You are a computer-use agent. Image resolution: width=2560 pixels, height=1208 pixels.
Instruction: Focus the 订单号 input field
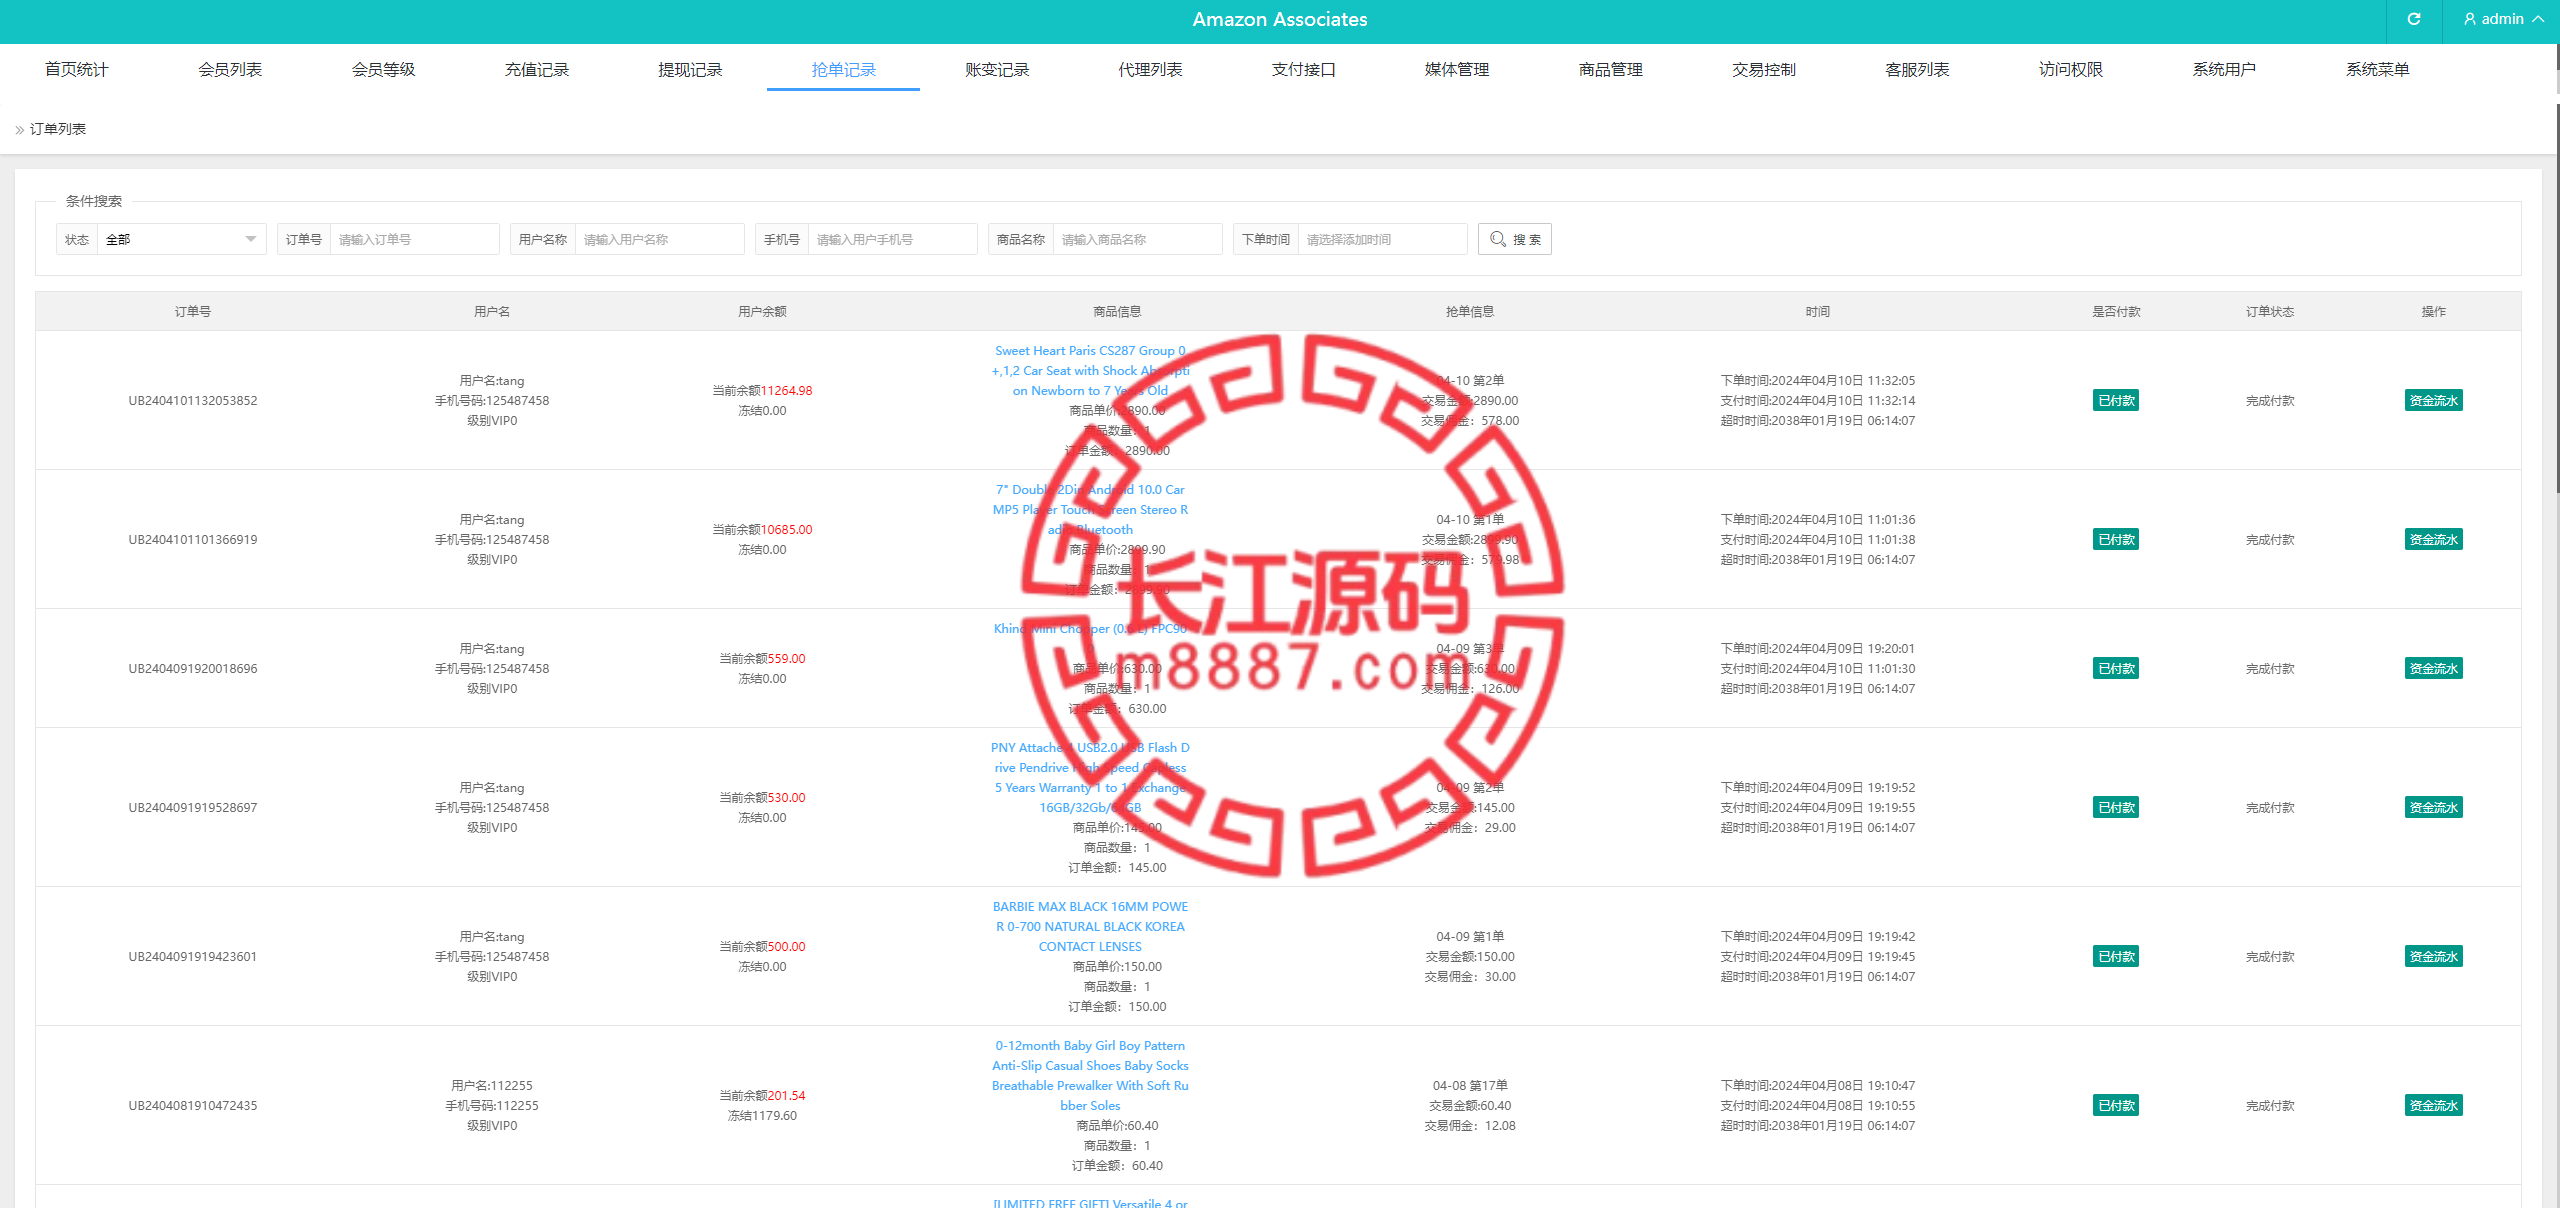click(414, 239)
